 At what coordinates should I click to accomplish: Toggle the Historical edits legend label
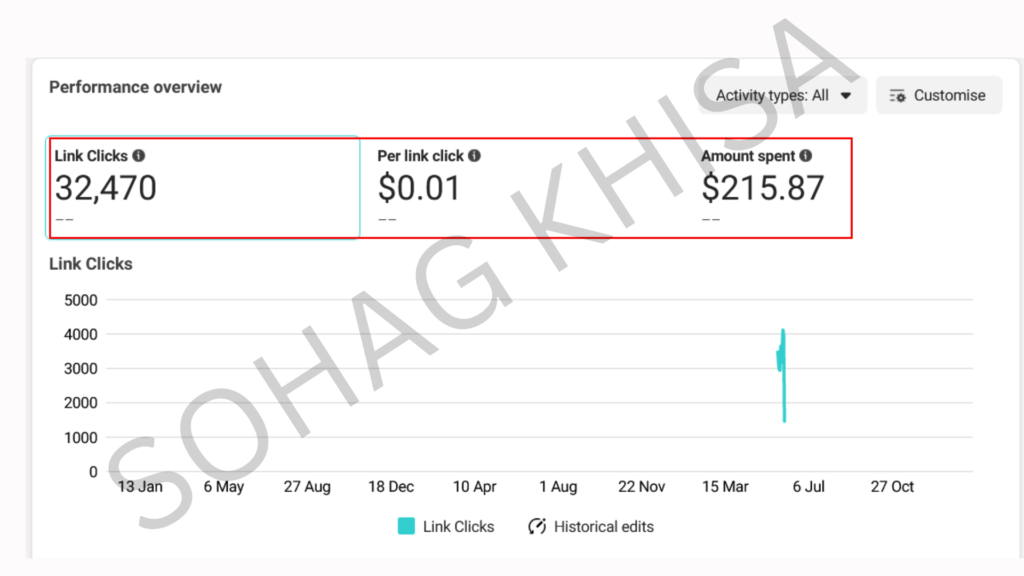(603, 526)
